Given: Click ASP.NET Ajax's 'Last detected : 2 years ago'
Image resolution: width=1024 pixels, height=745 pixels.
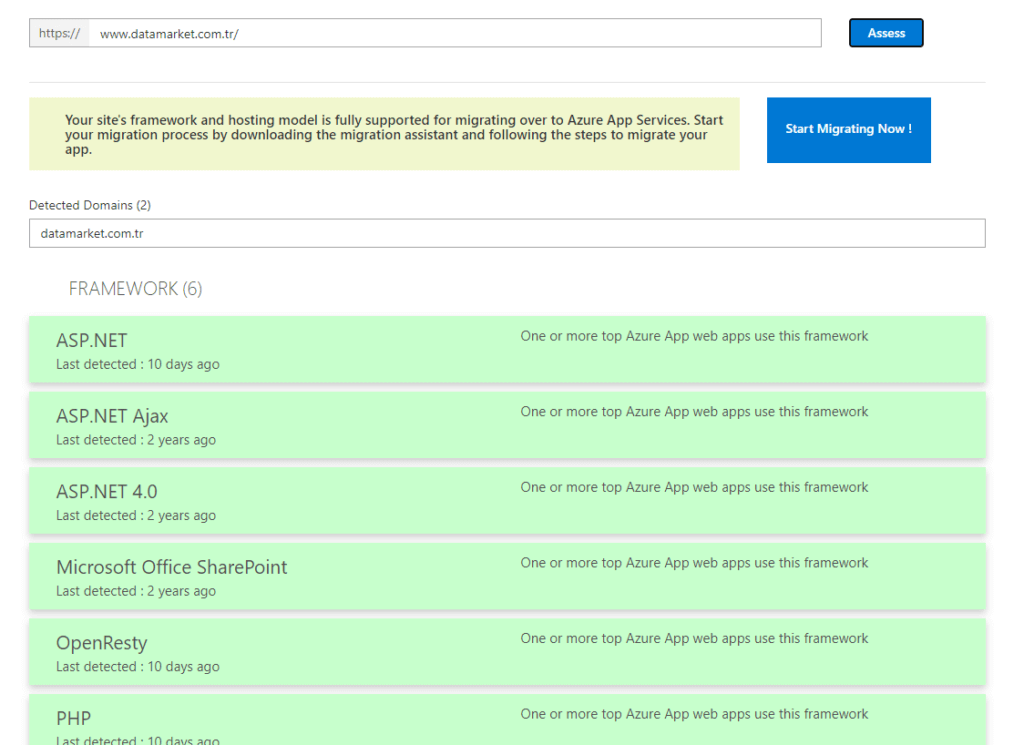Looking at the screenshot, I should [136, 440].
